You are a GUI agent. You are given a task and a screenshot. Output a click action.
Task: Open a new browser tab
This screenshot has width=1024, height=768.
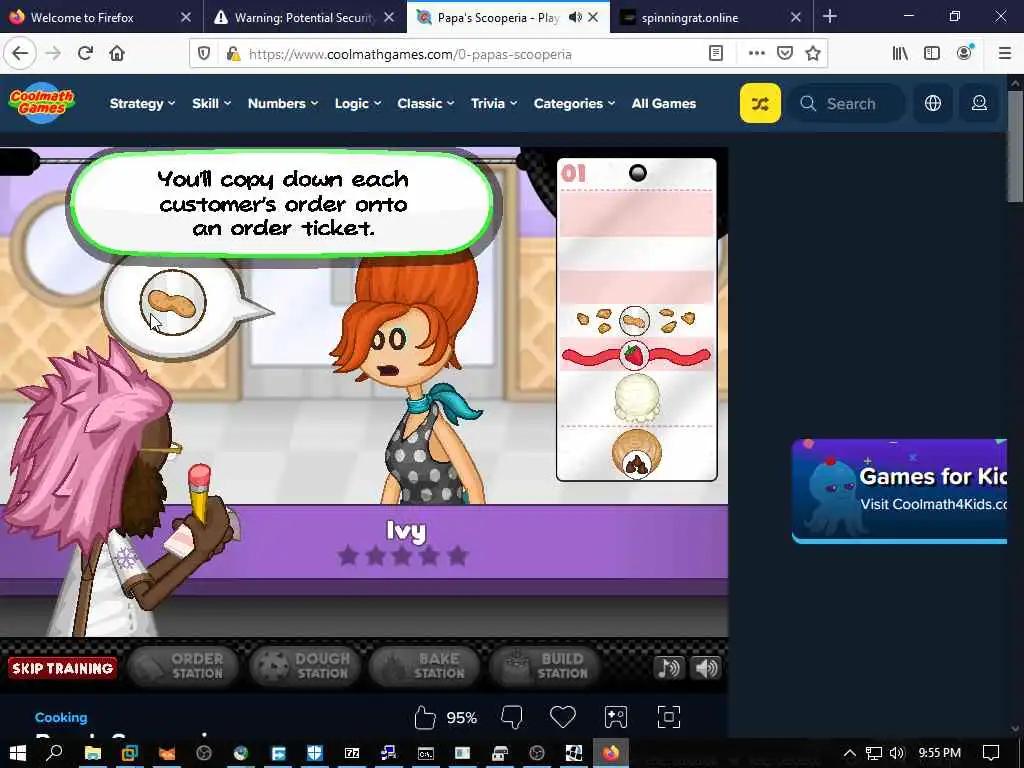pyautogui.click(x=829, y=16)
